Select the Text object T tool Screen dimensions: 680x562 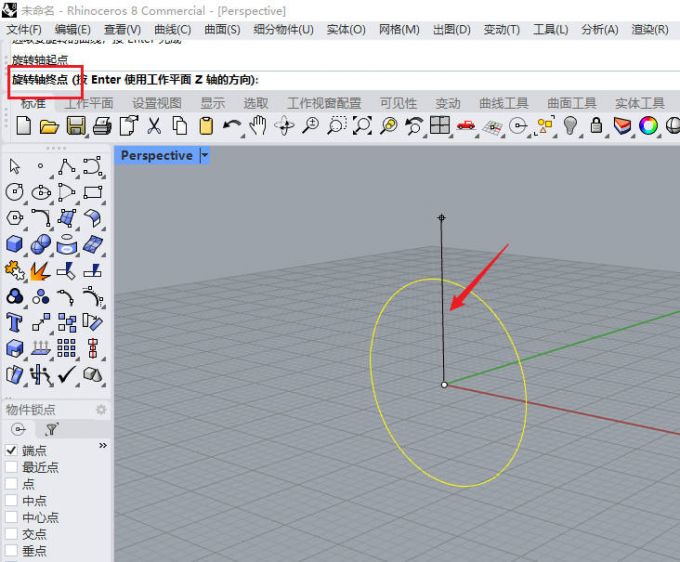tap(14, 323)
